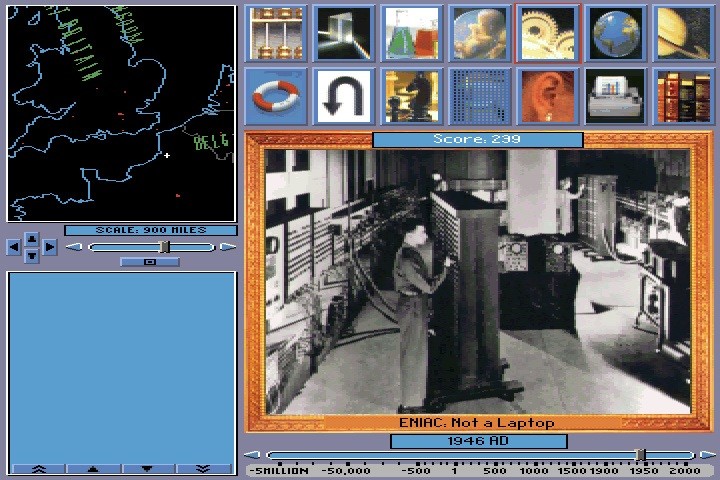Print using the printer icon
Screen dimensions: 720x480
click(x=616, y=96)
